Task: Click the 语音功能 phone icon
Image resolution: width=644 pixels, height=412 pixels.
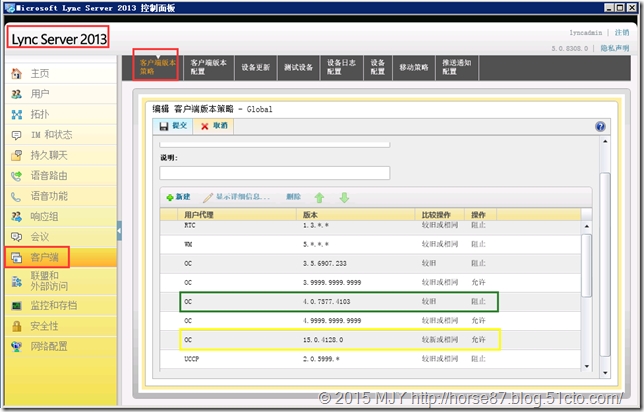Action: 16,196
